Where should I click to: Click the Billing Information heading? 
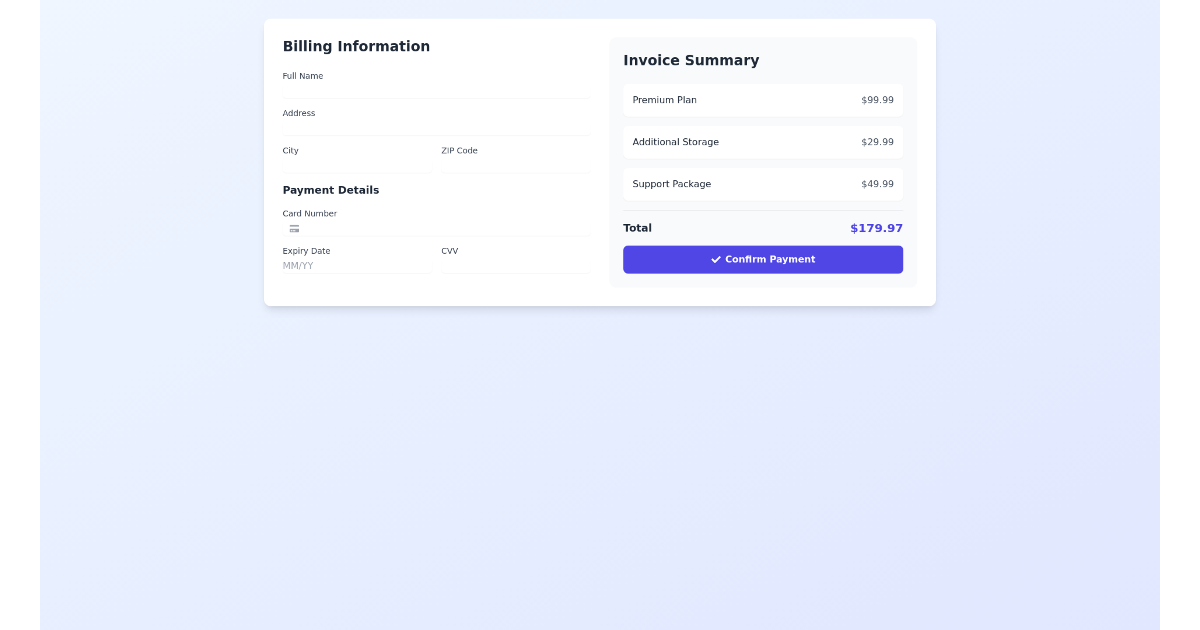(x=356, y=46)
